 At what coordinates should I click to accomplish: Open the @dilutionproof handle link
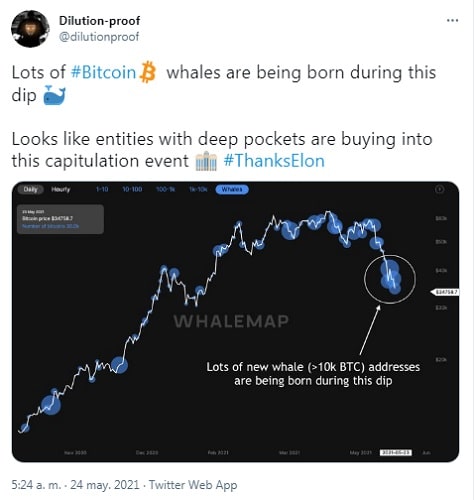tap(99, 37)
